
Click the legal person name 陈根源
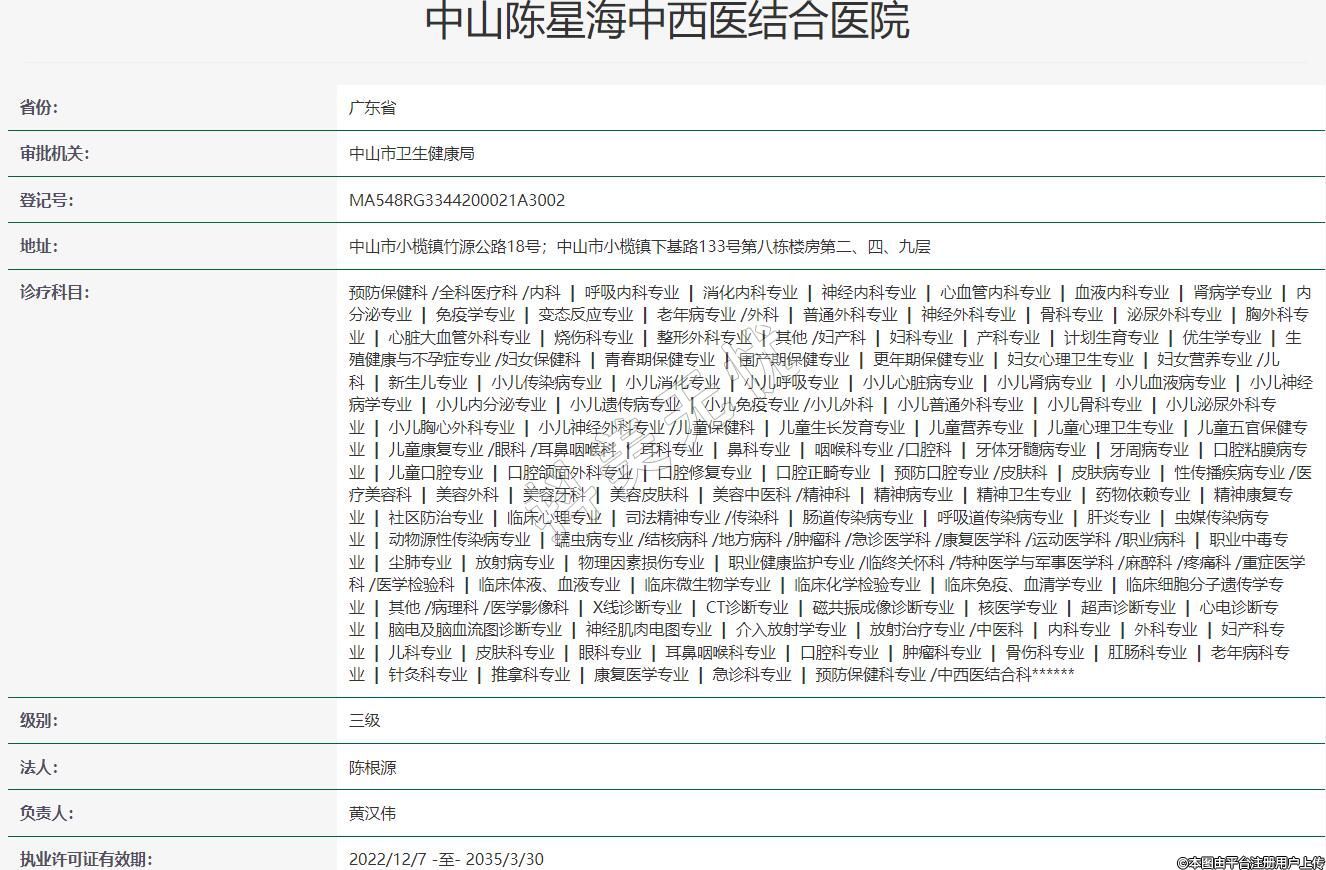click(x=372, y=768)
